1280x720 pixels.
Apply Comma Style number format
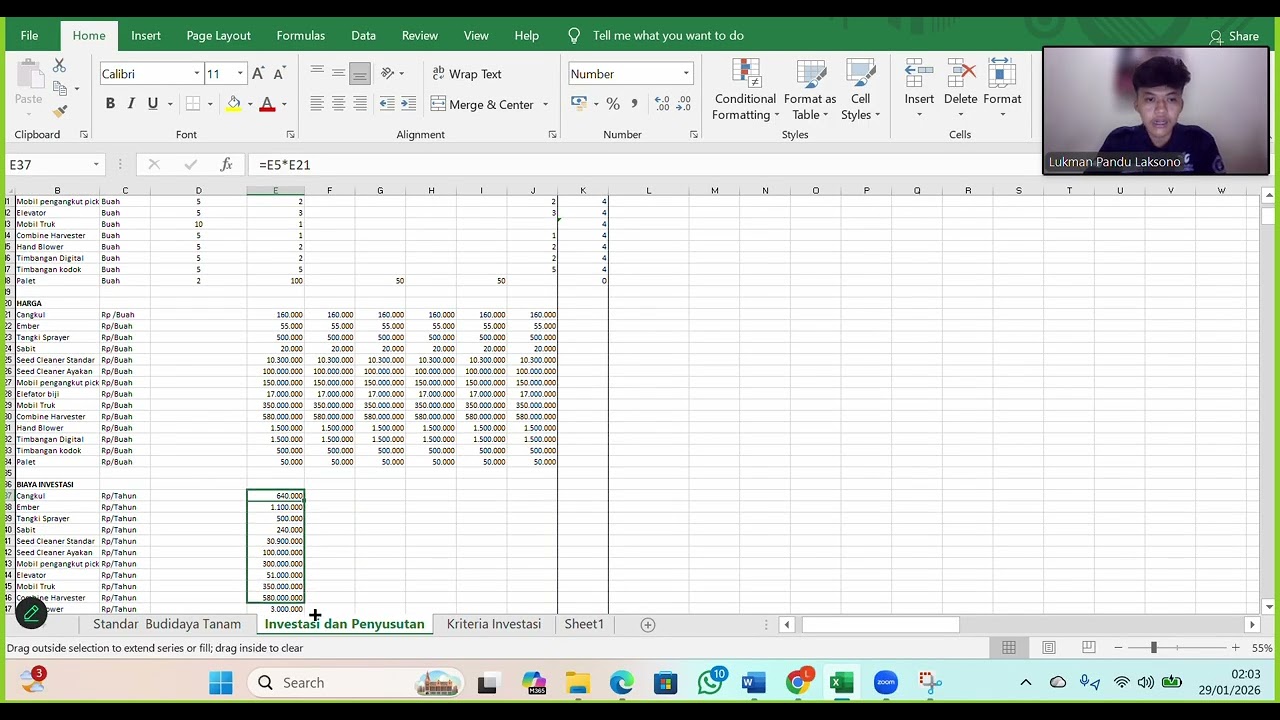click(634, 104)
